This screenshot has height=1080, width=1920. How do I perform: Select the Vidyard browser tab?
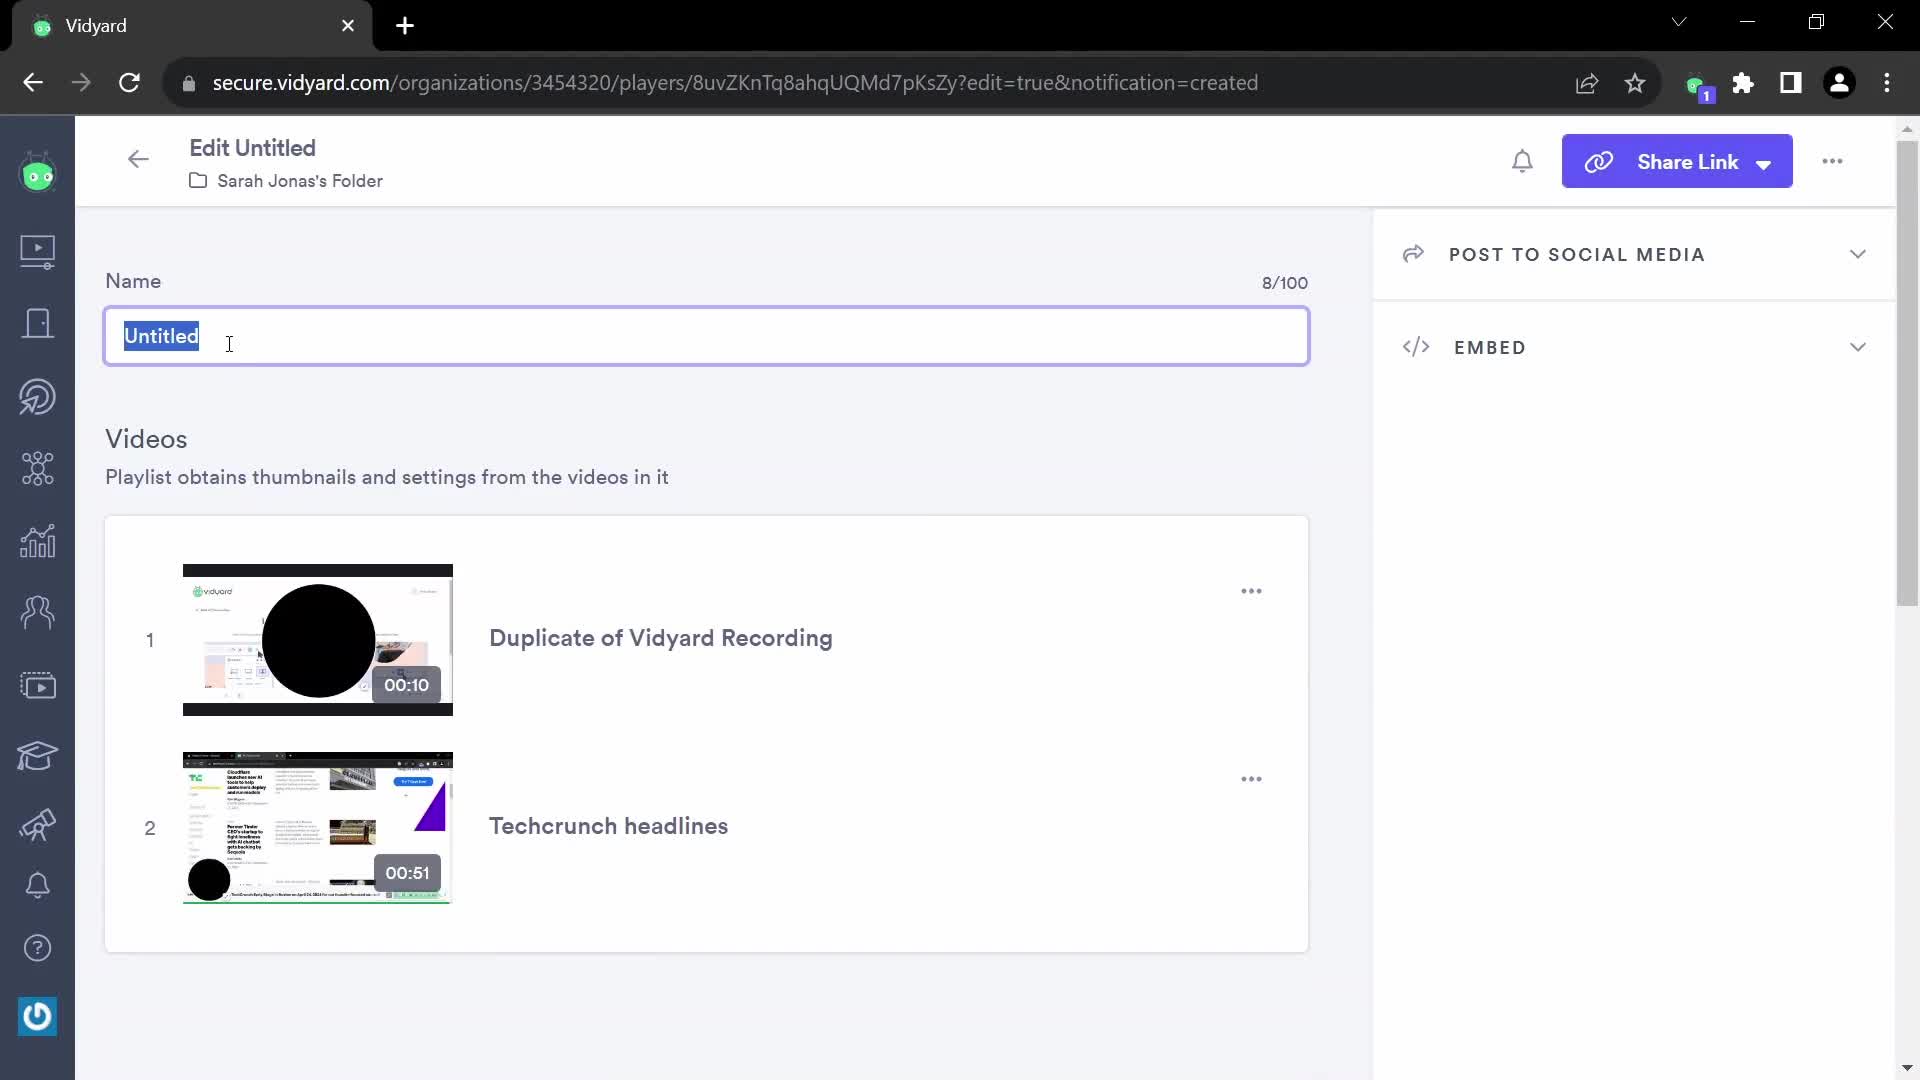pos(190,26)
